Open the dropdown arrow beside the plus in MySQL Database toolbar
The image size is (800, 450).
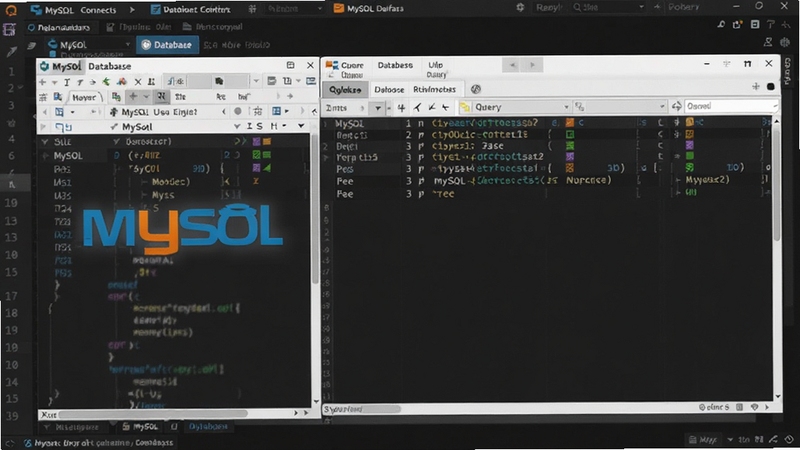pos(54,82)
